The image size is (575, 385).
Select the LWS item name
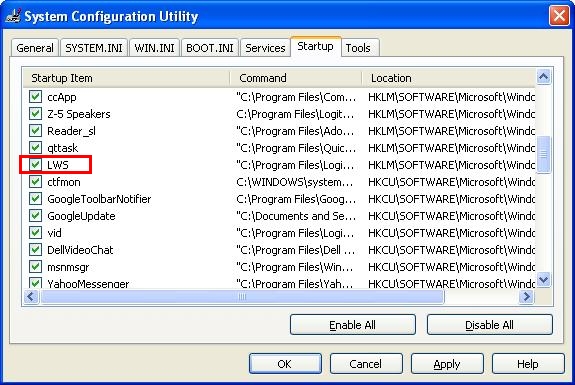pos(58,165)
